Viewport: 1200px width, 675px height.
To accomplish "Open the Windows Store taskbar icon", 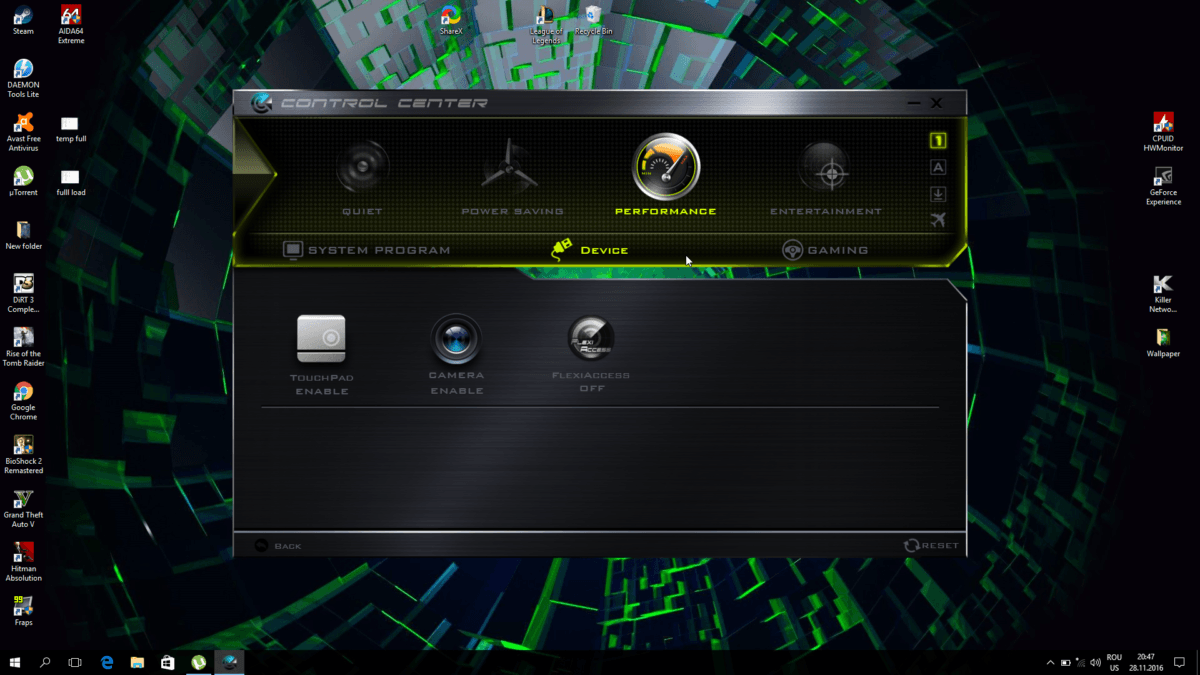I will pos(168,662).
